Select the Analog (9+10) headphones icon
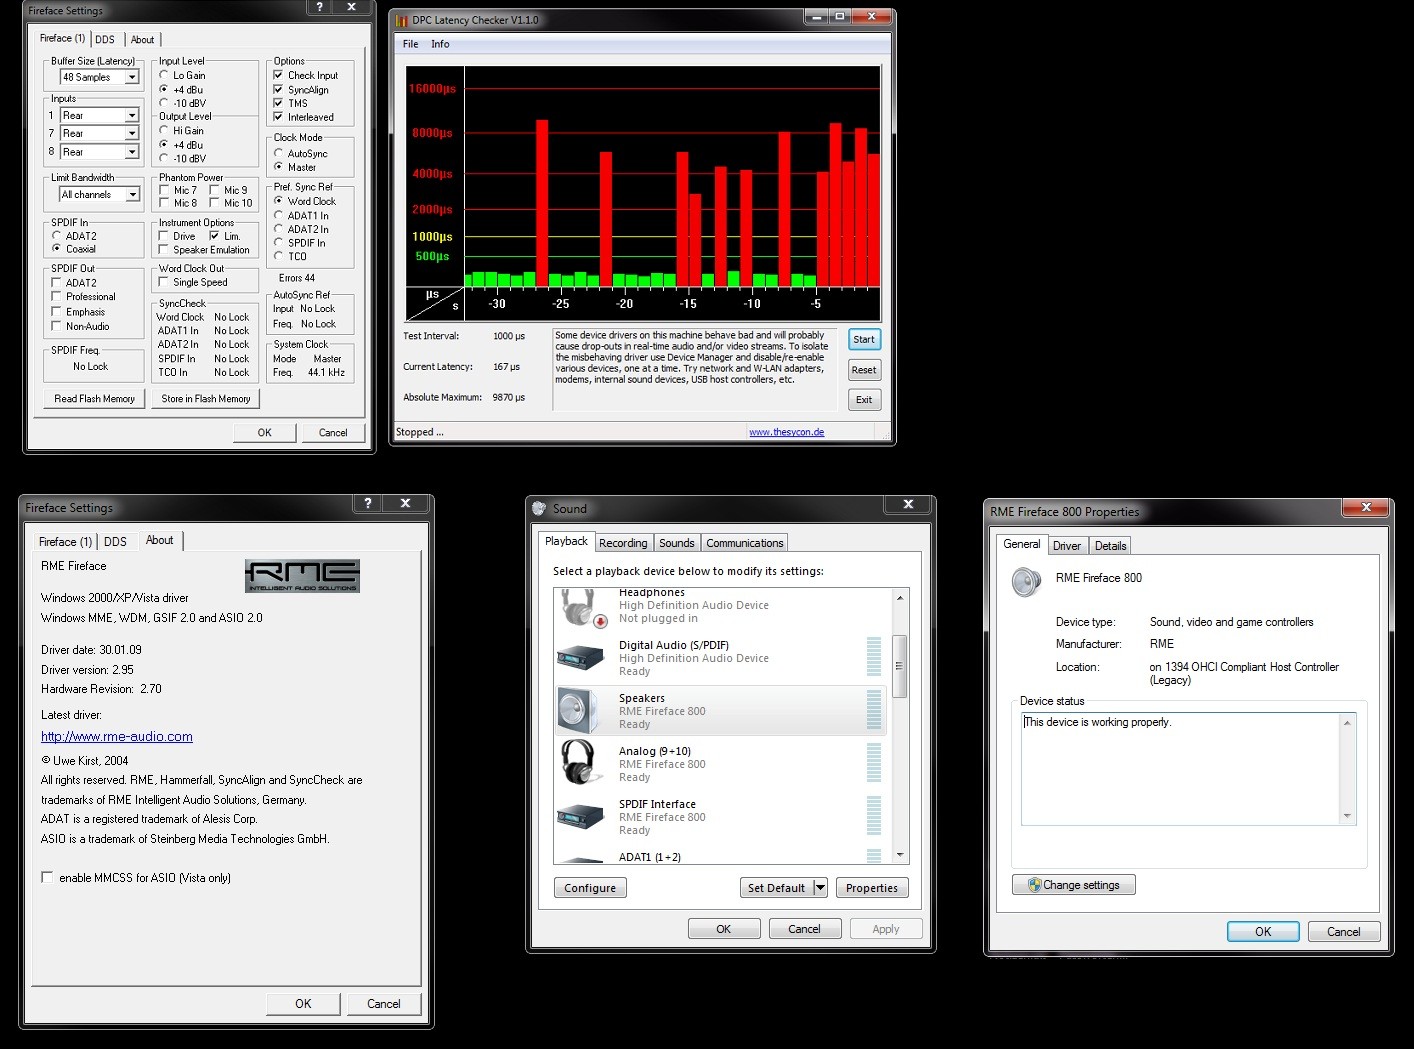Image resolution: width=1414 pixels, height=1049 pixels. pos(579,764)
